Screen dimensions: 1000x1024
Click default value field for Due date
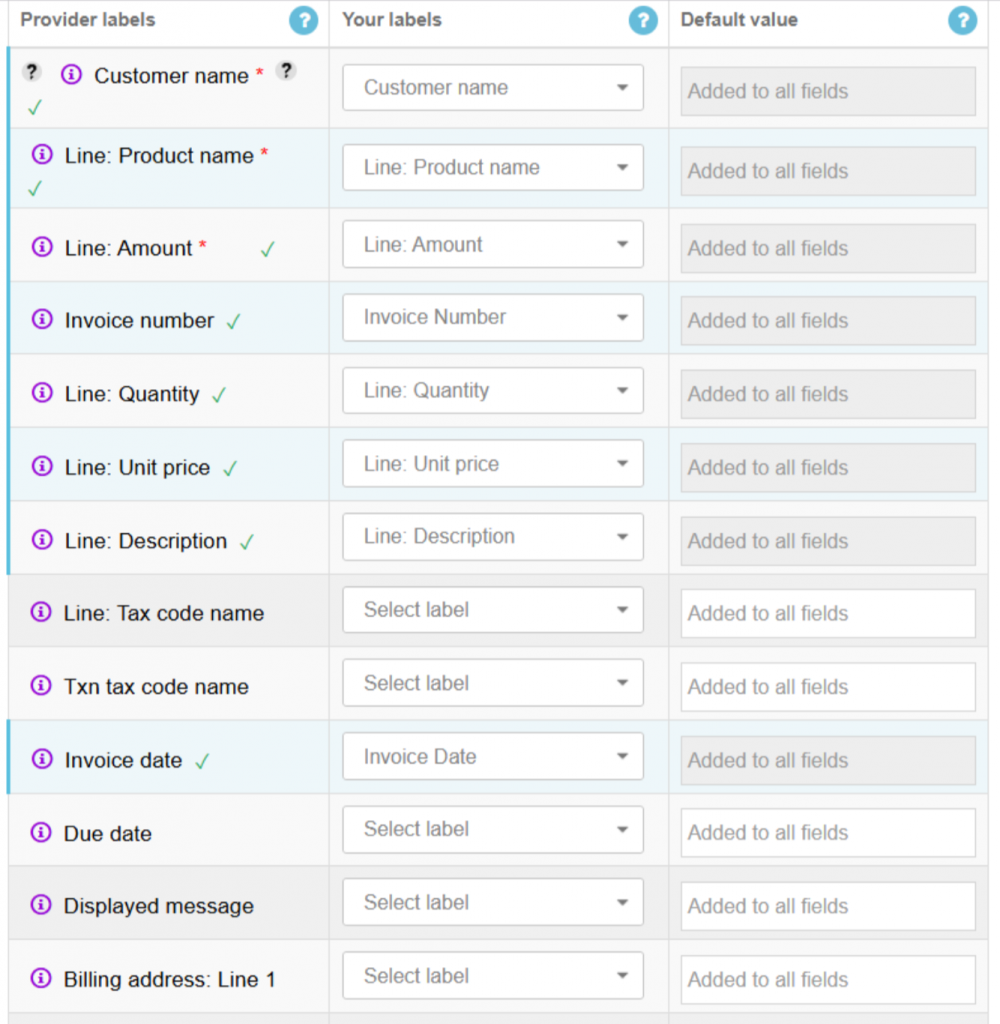pyautogui.click(x=827, y=833)
